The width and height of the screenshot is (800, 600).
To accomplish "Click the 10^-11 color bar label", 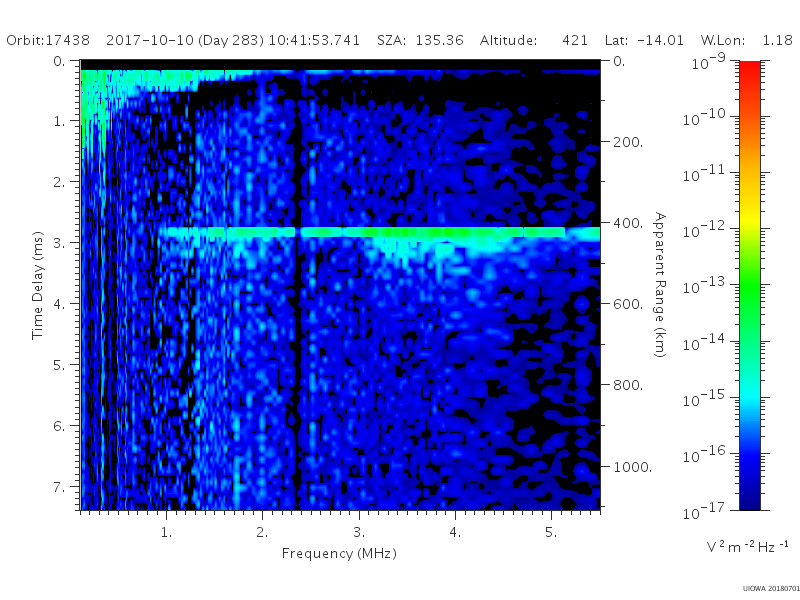I will 704,173.
